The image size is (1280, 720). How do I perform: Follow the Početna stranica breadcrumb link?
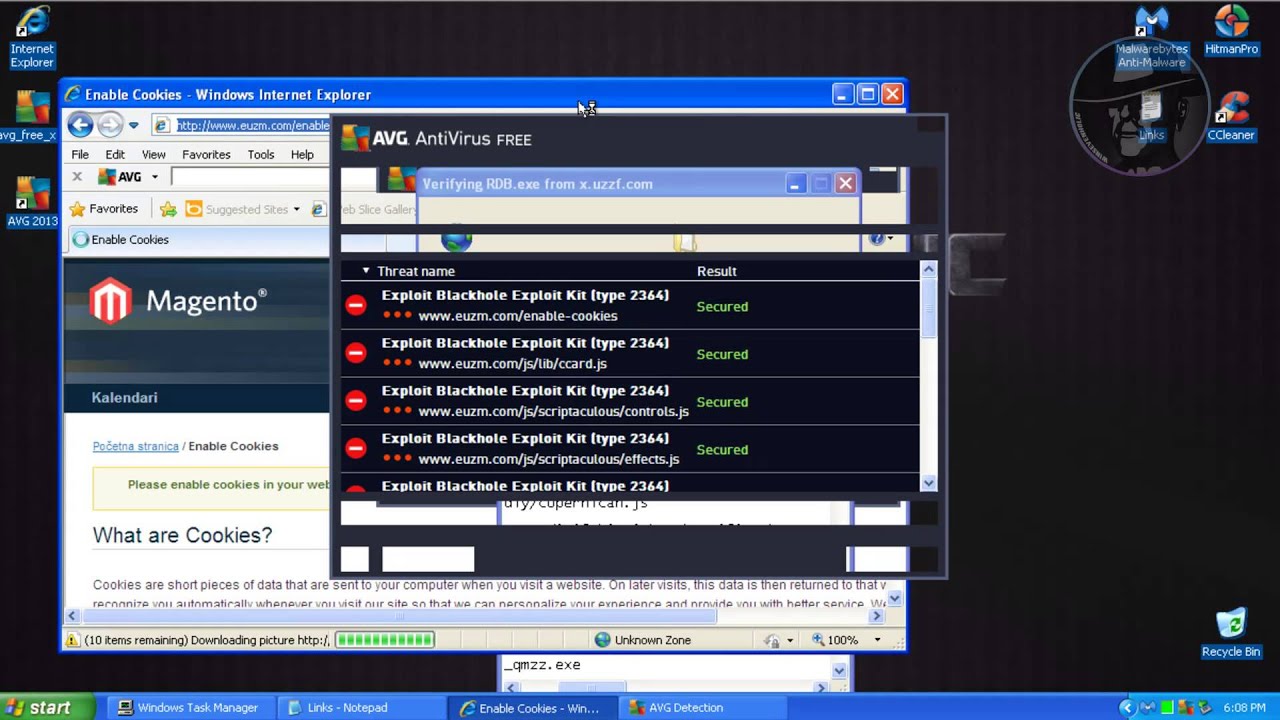pos(135,446)
